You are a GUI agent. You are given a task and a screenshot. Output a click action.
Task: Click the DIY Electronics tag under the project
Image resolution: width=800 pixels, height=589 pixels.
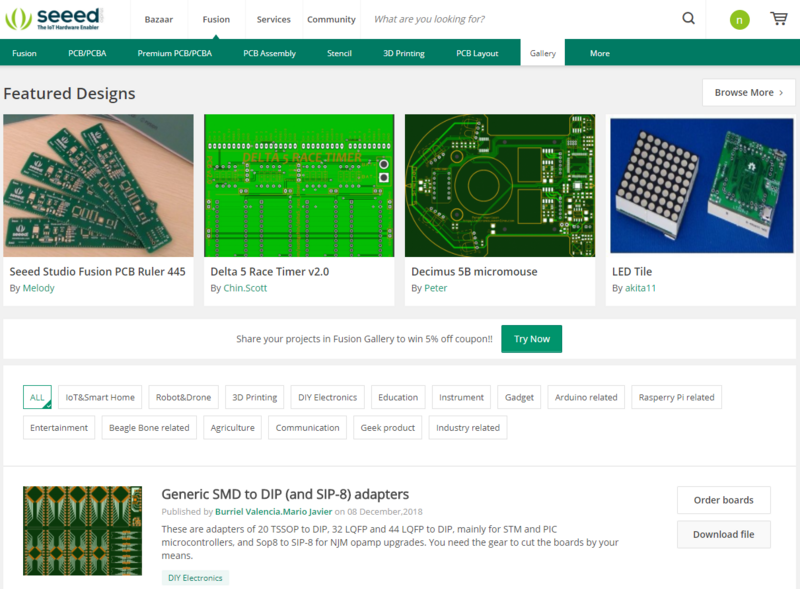(x=195, y=578)
